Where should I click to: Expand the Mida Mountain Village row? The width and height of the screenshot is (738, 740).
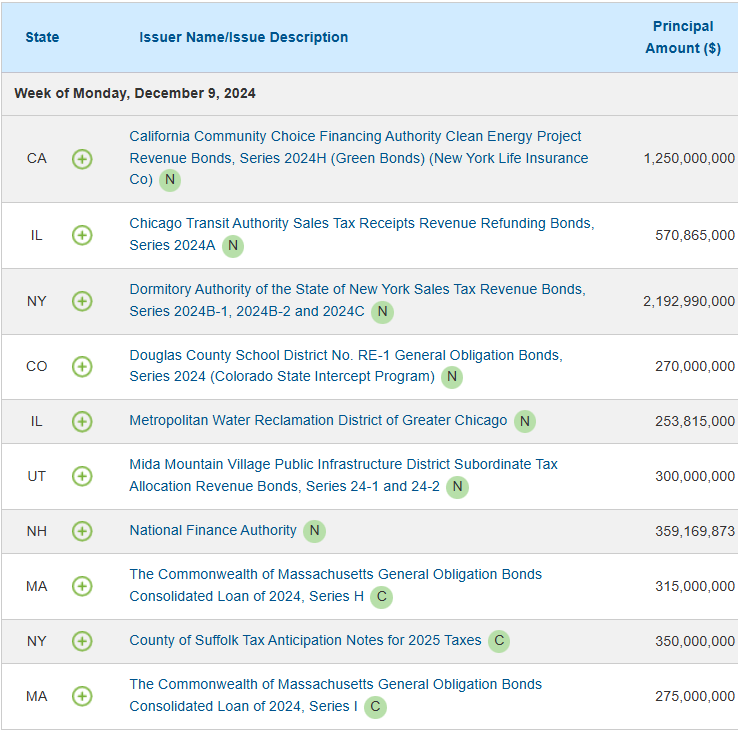coord(82,476)
